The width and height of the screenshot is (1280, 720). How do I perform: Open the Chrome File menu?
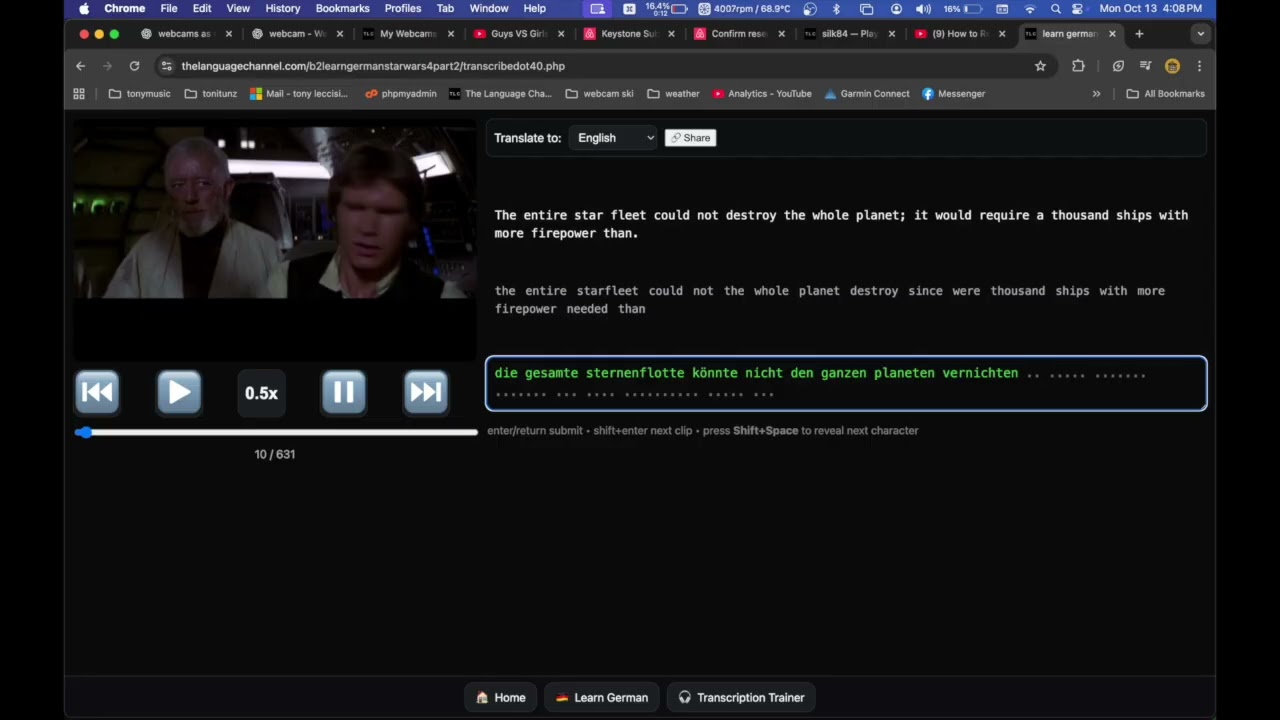(169, 8)
